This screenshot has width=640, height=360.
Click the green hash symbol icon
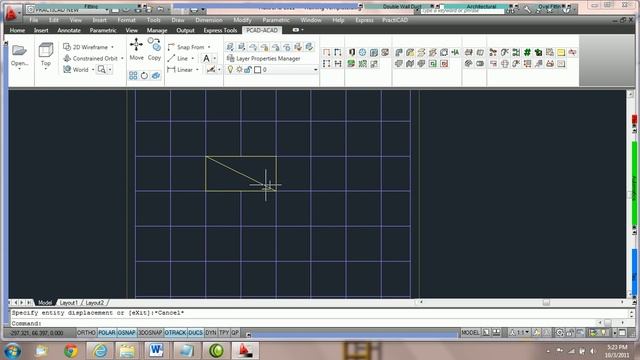(527, 52)
